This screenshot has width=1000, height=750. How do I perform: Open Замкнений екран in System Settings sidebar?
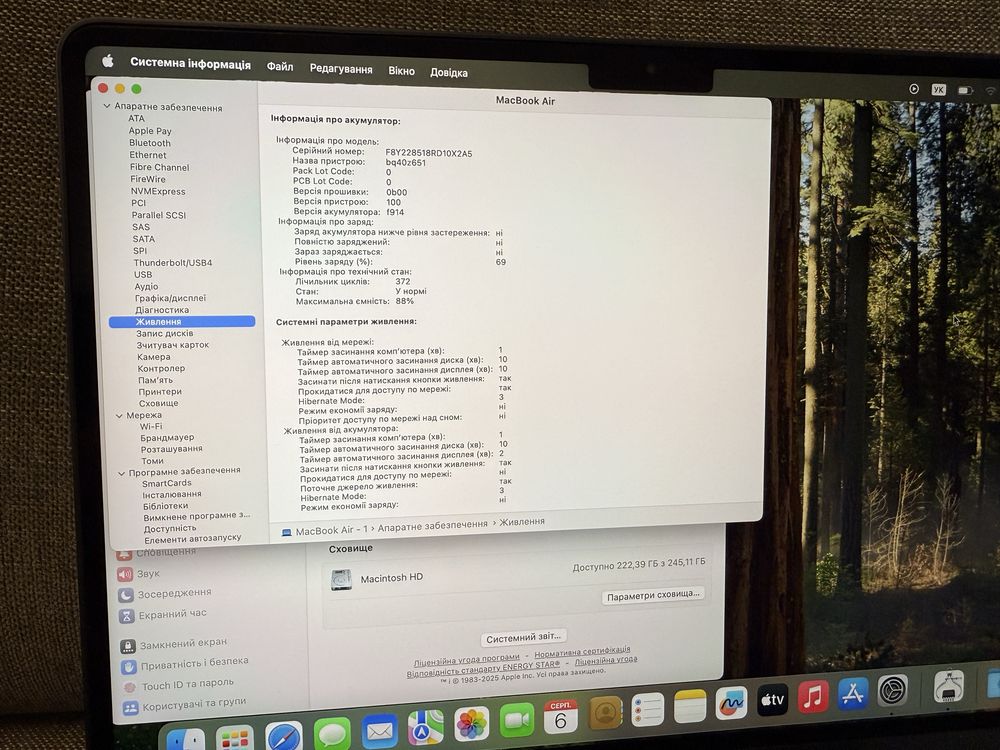click(x=184, y=643)
